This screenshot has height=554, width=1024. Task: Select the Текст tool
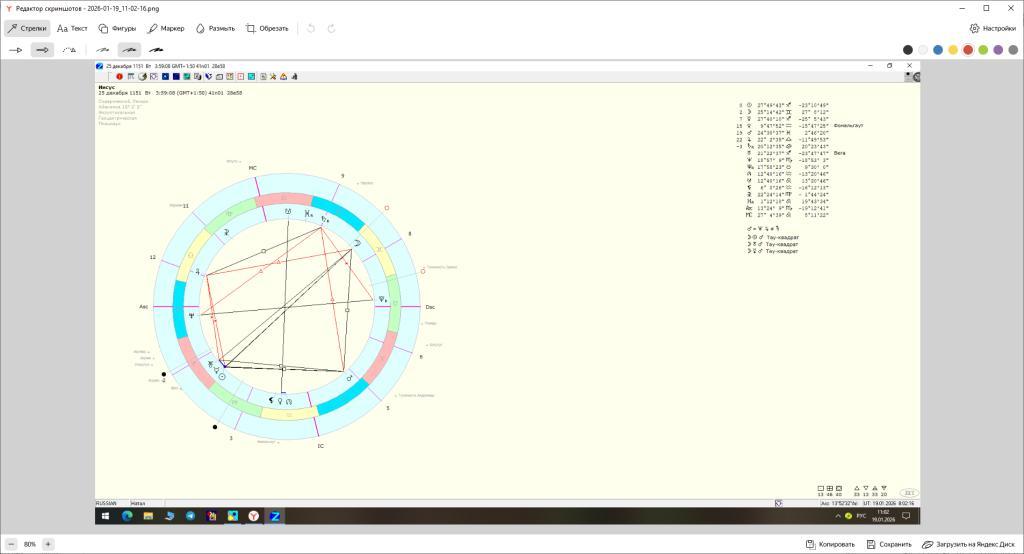[72, 28]
